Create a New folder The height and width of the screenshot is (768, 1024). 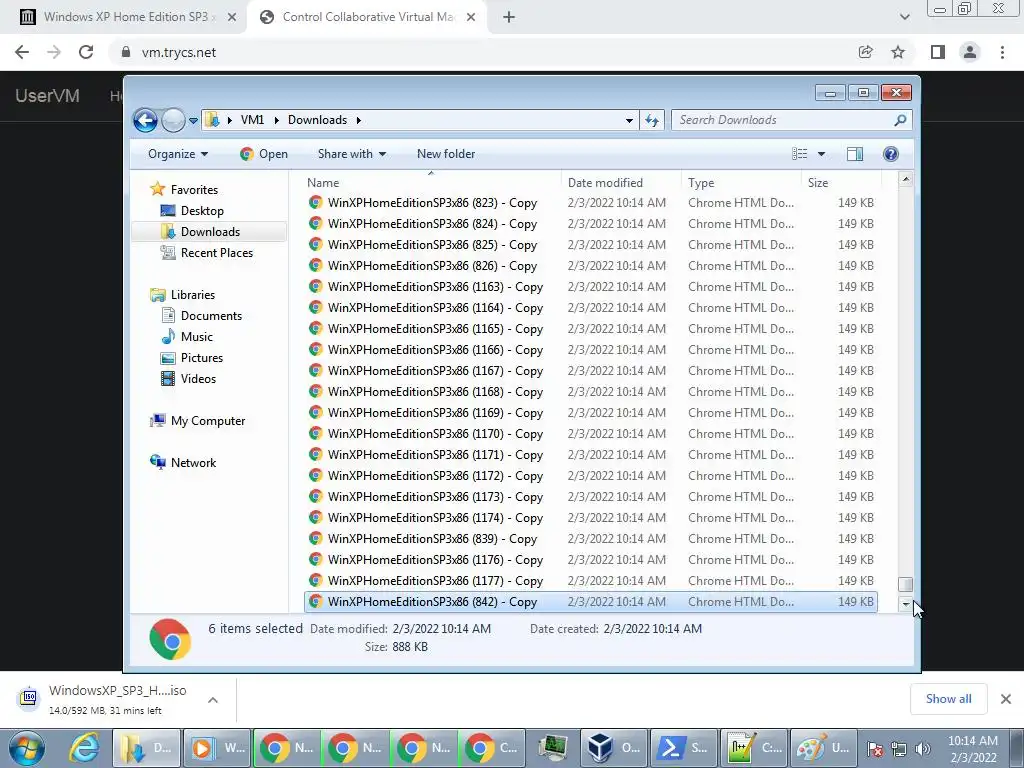click(446, 154)
